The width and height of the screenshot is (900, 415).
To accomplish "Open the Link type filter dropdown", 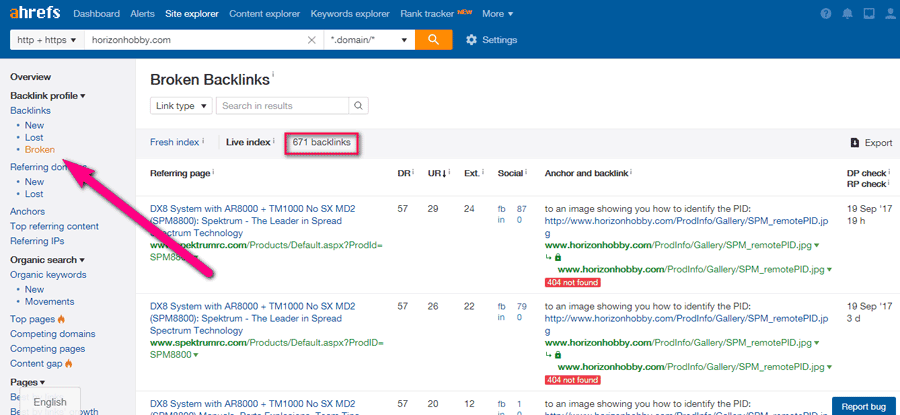I will (x=181, y=106).
